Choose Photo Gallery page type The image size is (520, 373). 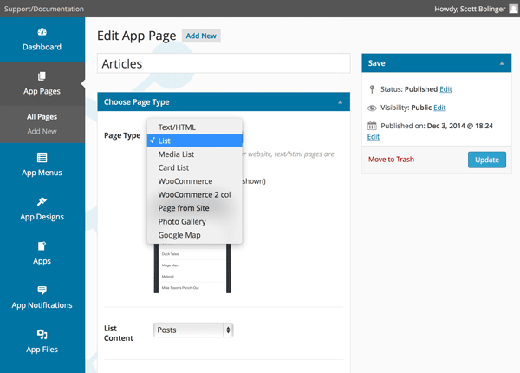[x=195, y=222]
